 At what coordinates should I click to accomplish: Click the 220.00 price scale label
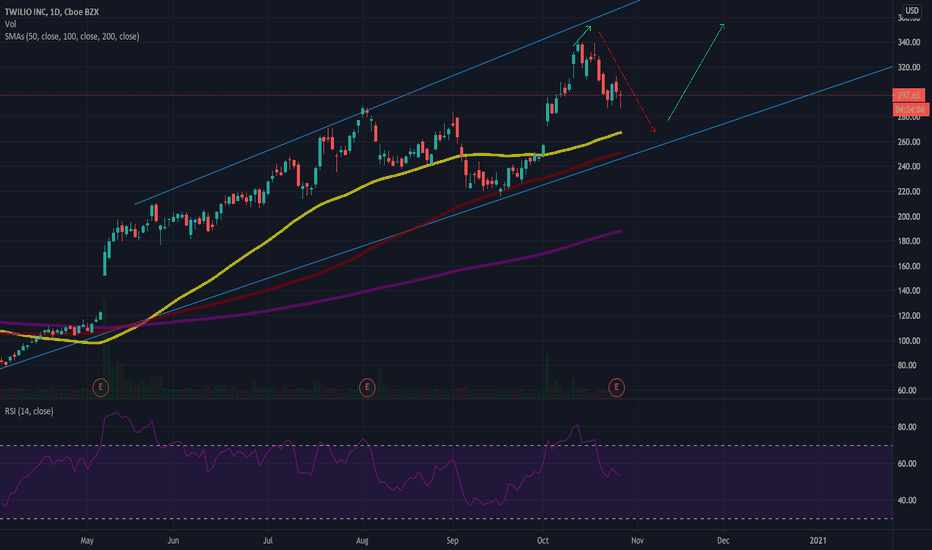tap(909, 192)
